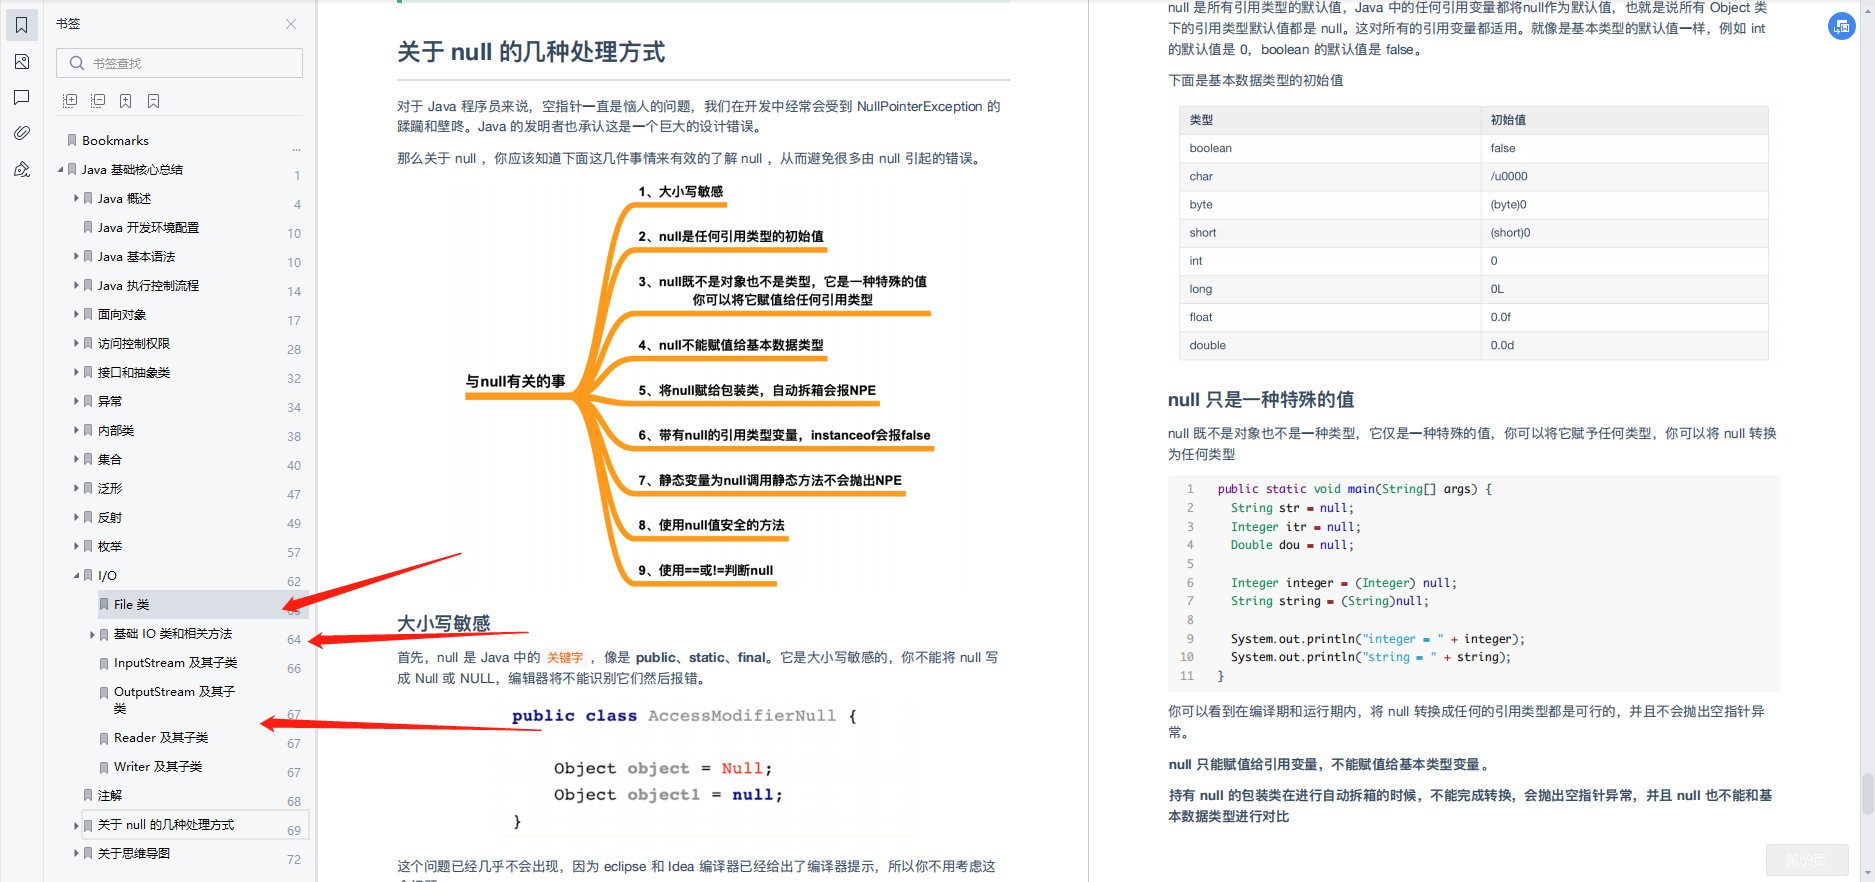Select the File 类 bookmark
Image resolution: width=1875 pixels, height=882 pixels.
pos(131,605)
